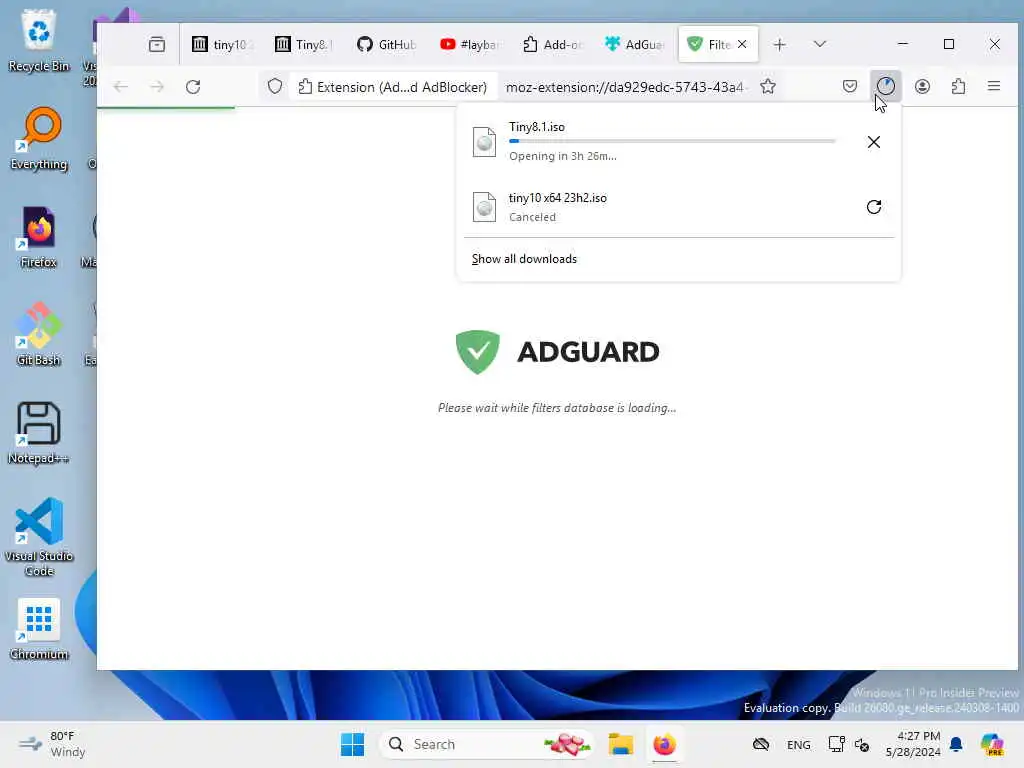Screen dimensions: 1024x768
Task: Open the Firefox account icon
Action: 922,86
